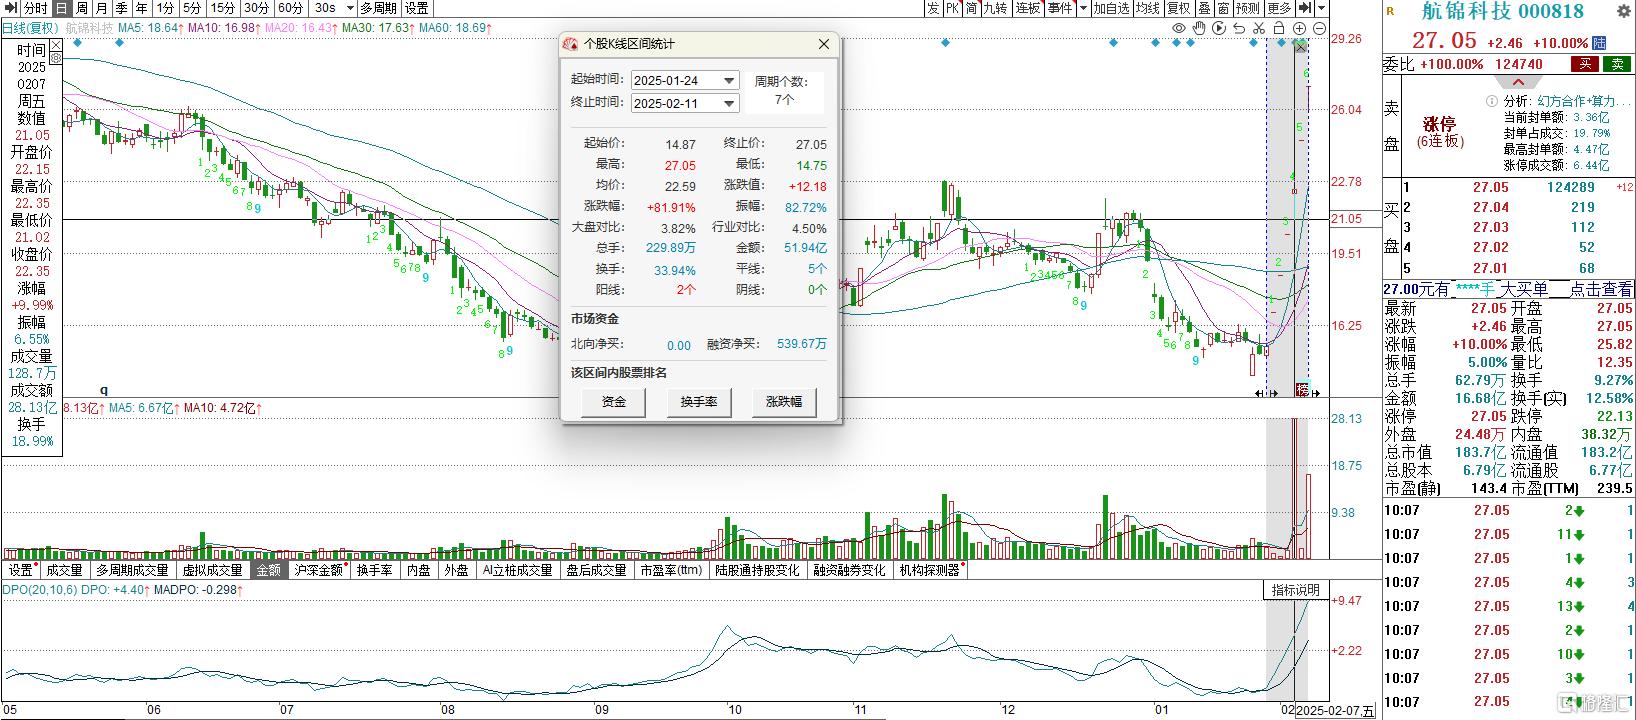Click the zoom-in plus circle icon
The image size is (1636, 720).
coord(1300,29)
